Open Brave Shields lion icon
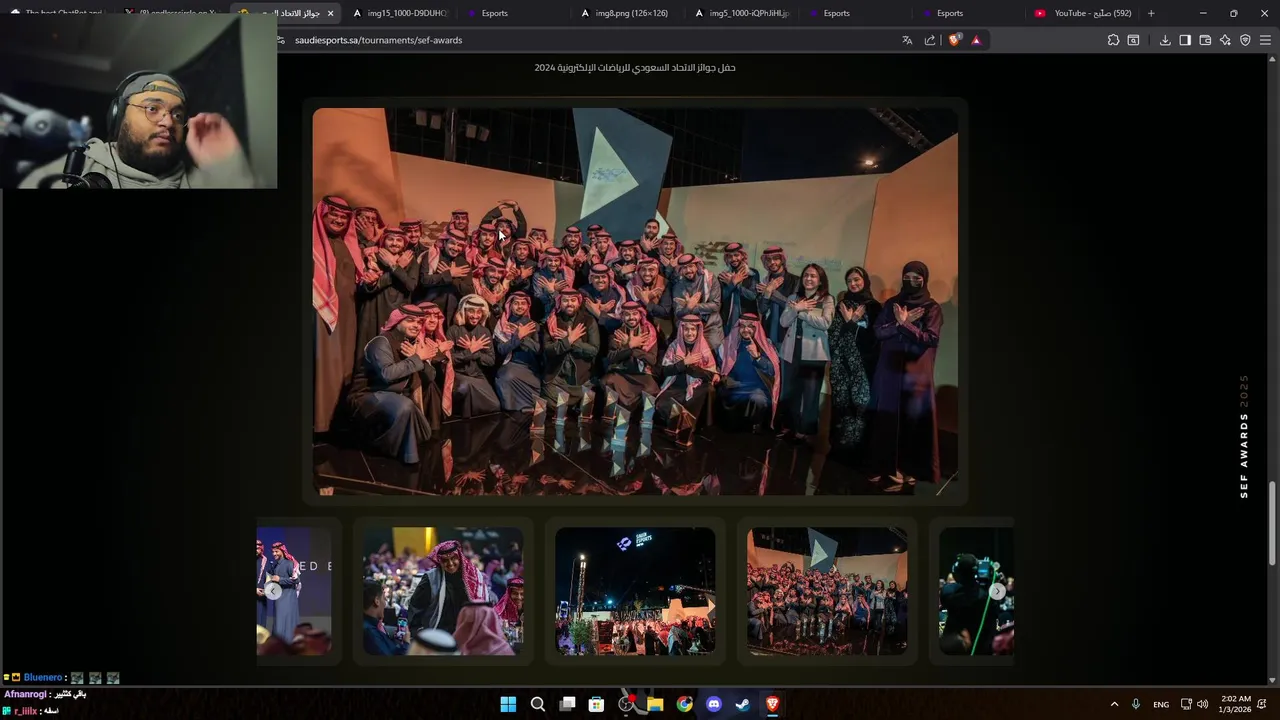This screenshot has width=1280, height=720. (954, 40)
